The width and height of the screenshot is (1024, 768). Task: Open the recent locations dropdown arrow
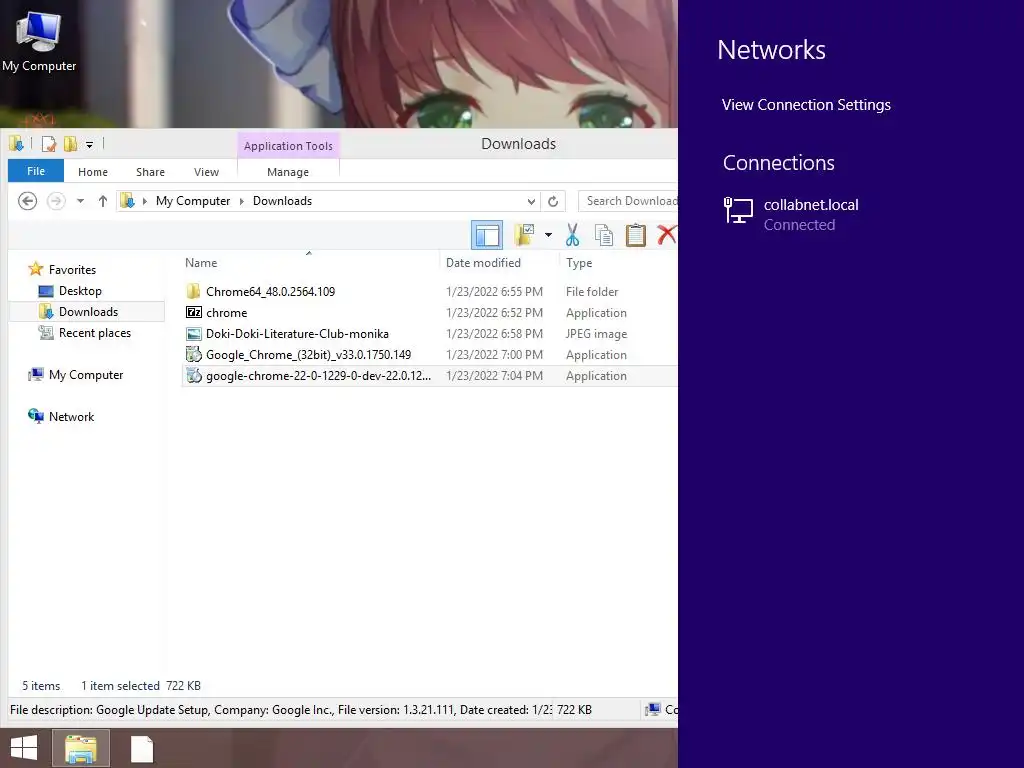pos(80,201)
